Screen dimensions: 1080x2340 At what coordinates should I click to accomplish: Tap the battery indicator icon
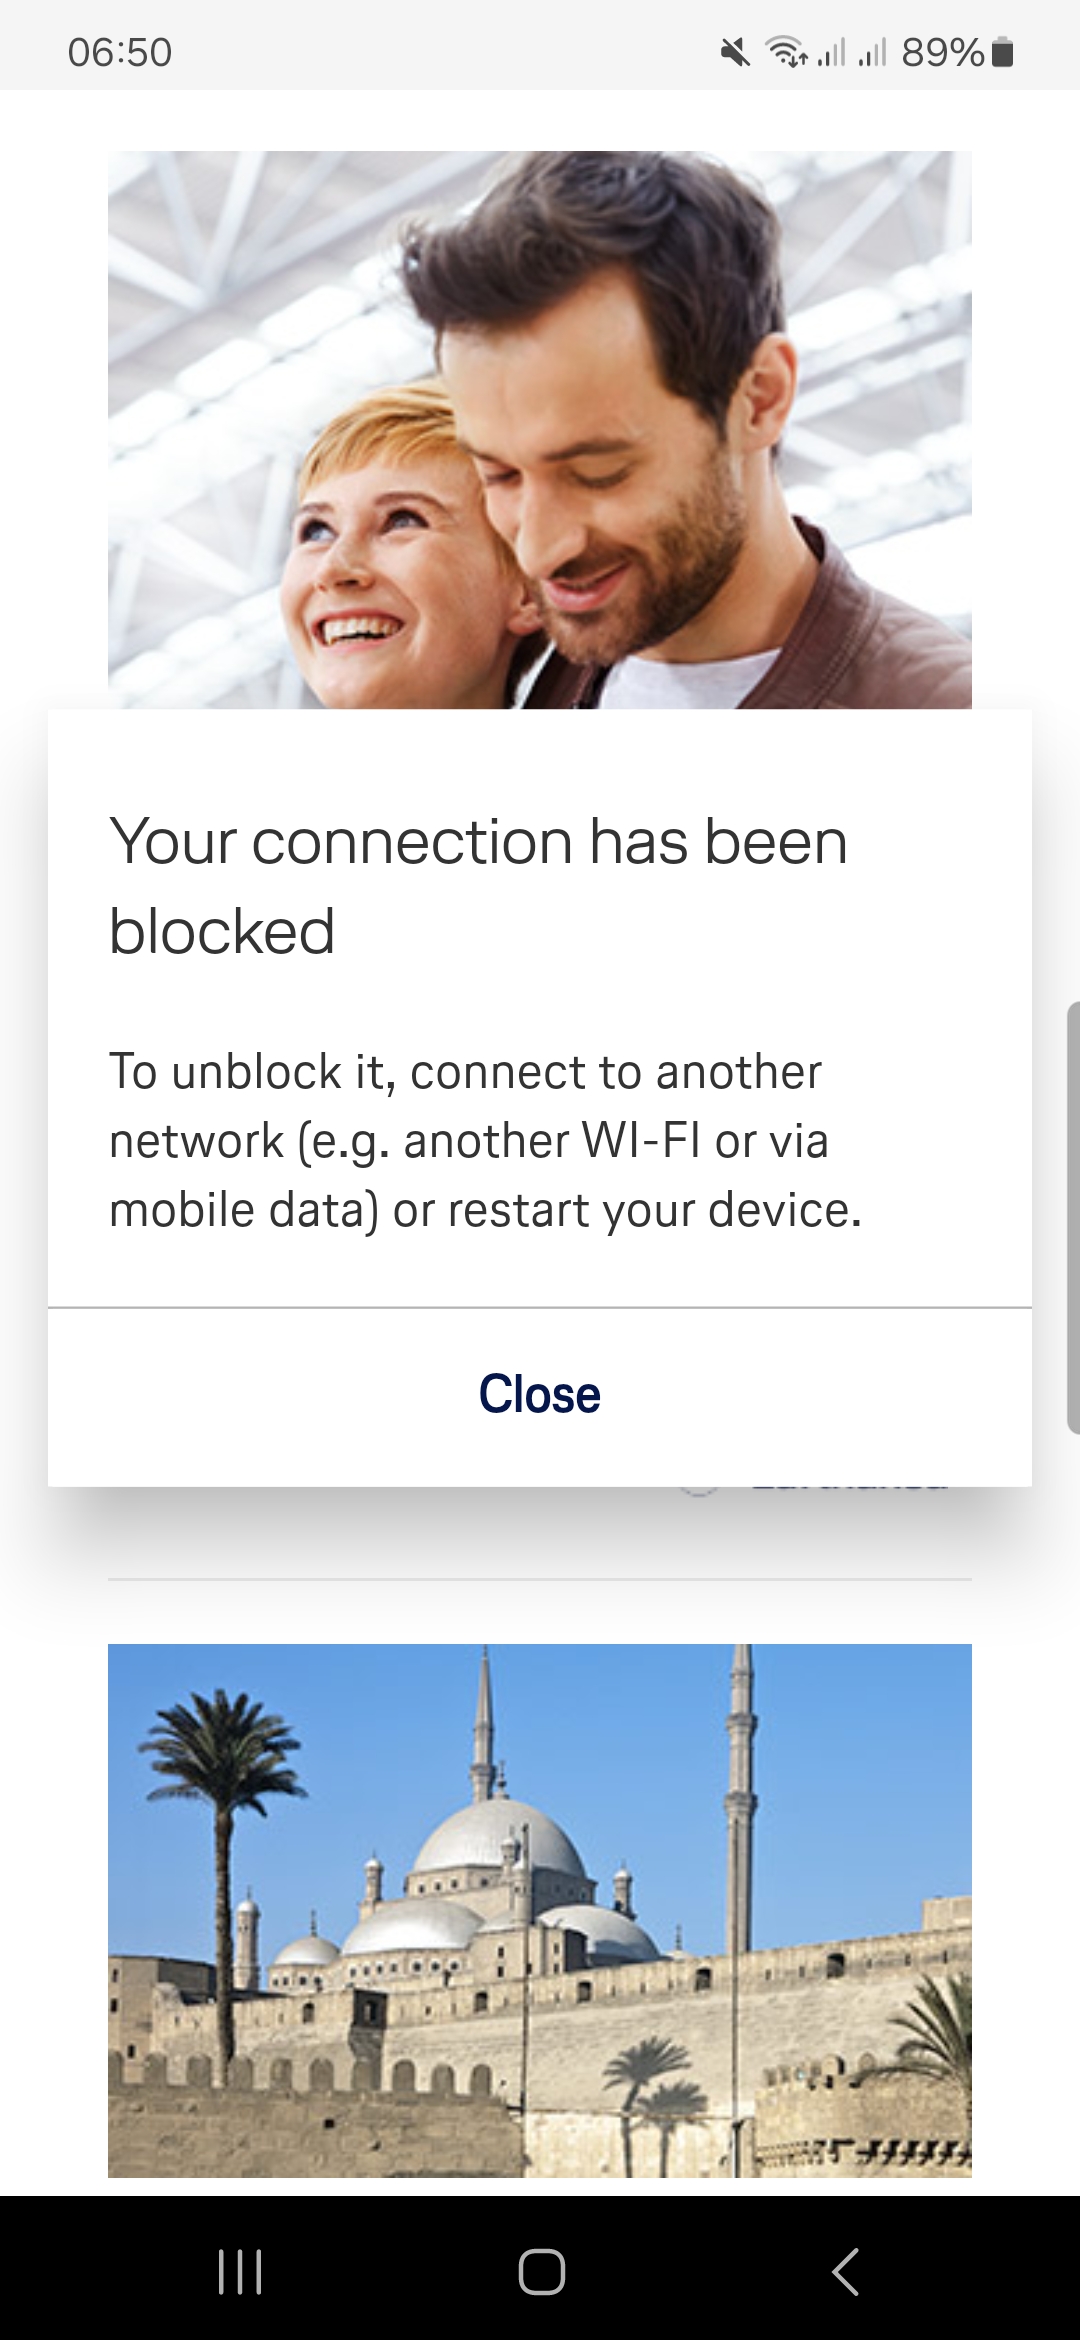(1004, 53)
